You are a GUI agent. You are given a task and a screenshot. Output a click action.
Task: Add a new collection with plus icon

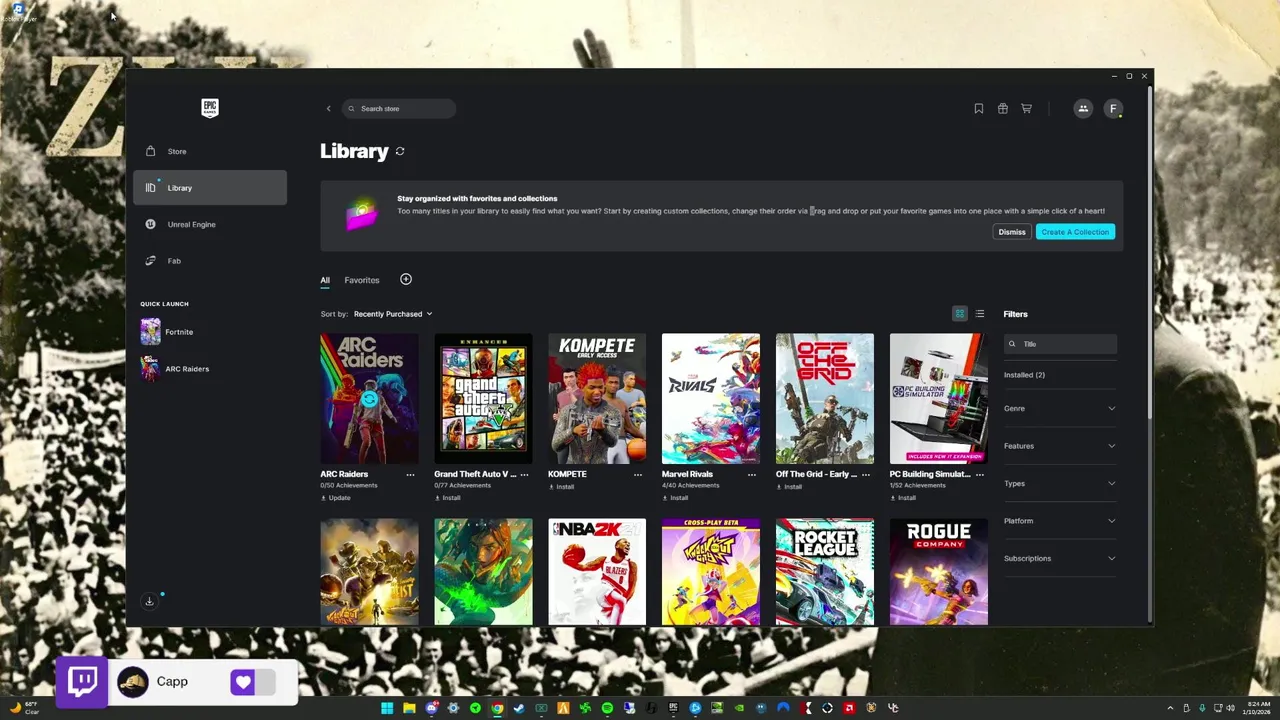tap(406, 279)
